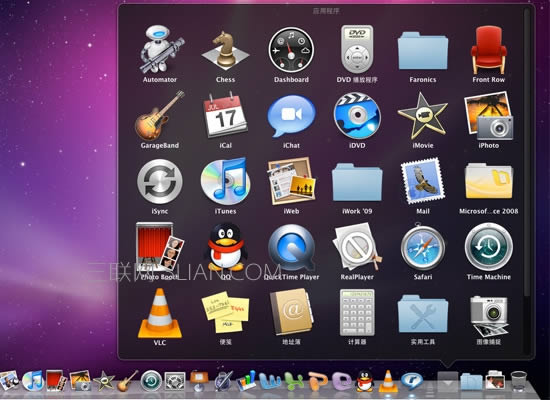Open the Trash in the Dock
This screenshot has width=550, height=400.
pyautogui.click(x=518, y=381)
